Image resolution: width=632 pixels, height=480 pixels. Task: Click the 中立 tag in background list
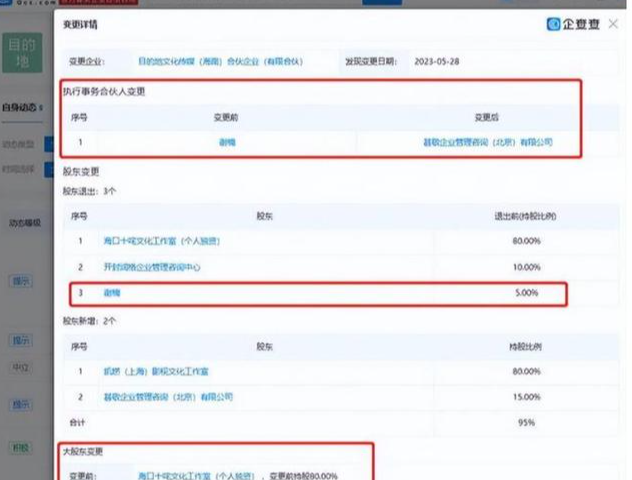coord(21,367)
